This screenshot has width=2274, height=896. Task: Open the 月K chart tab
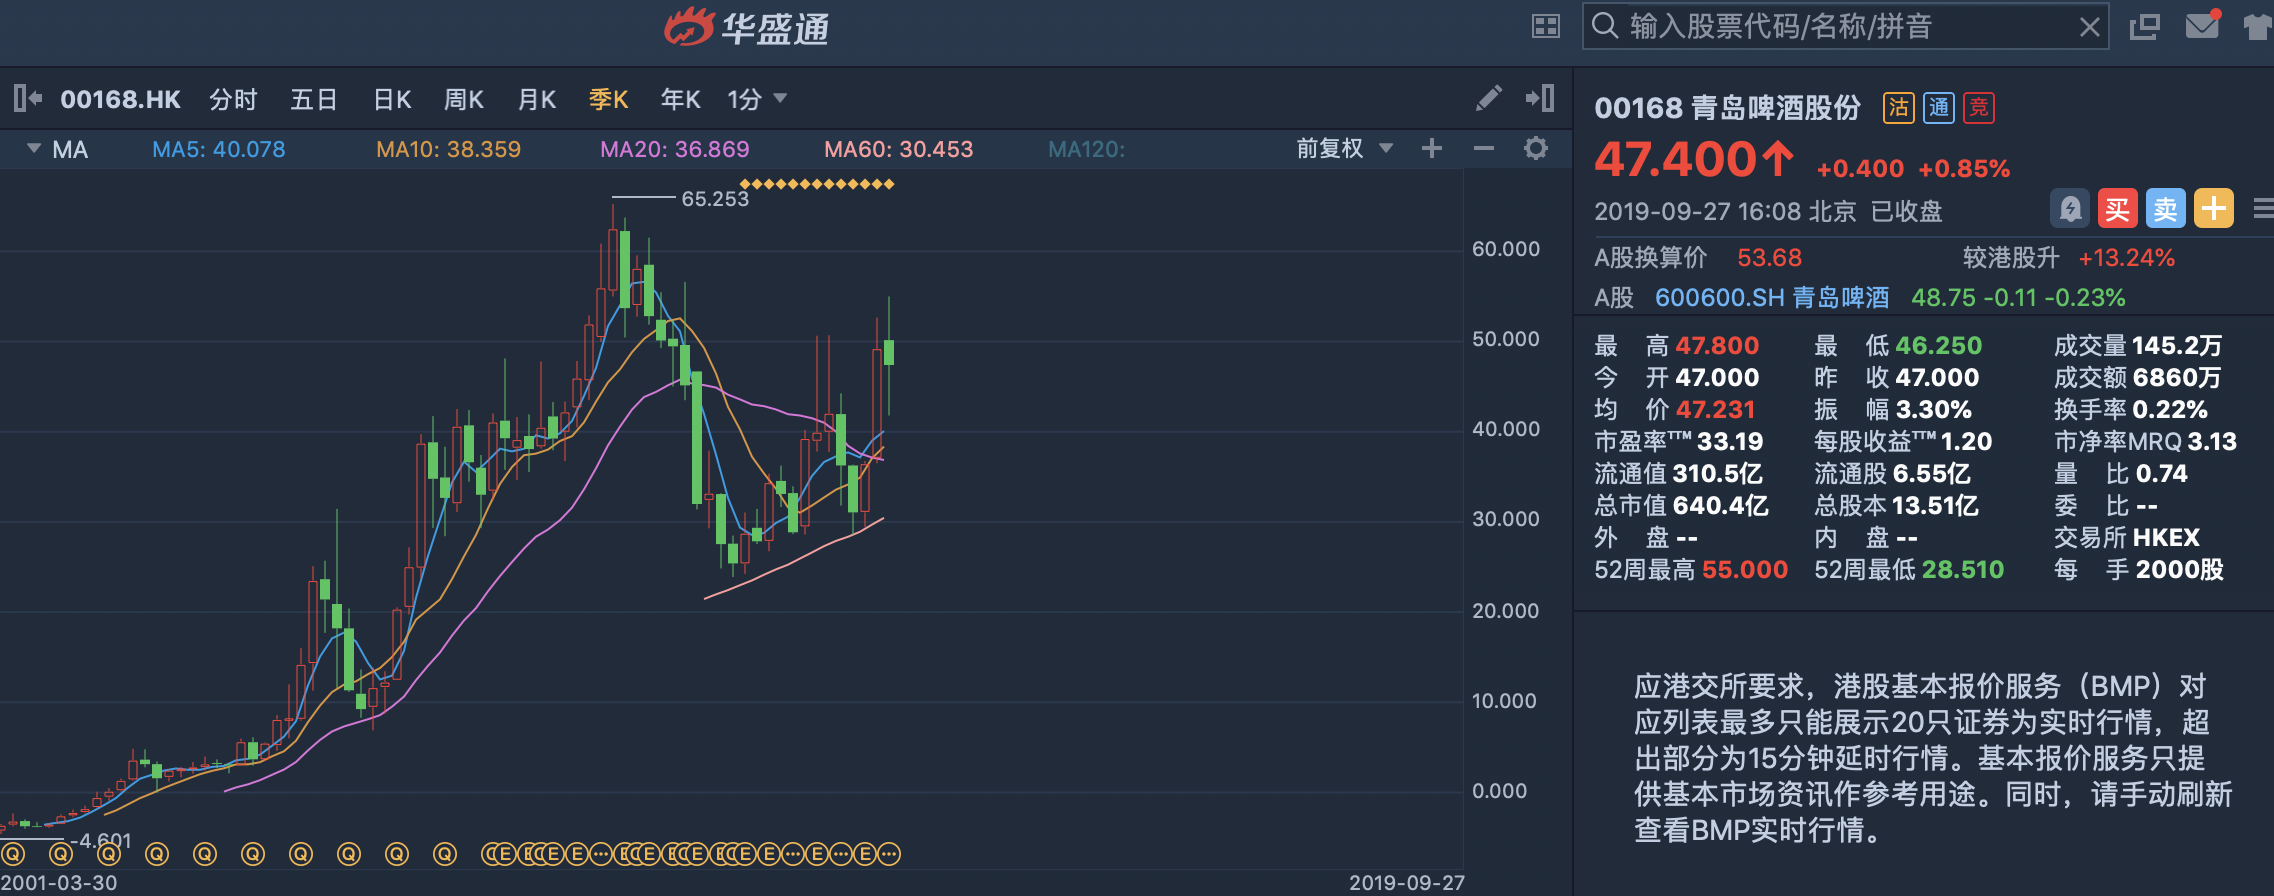537,99
